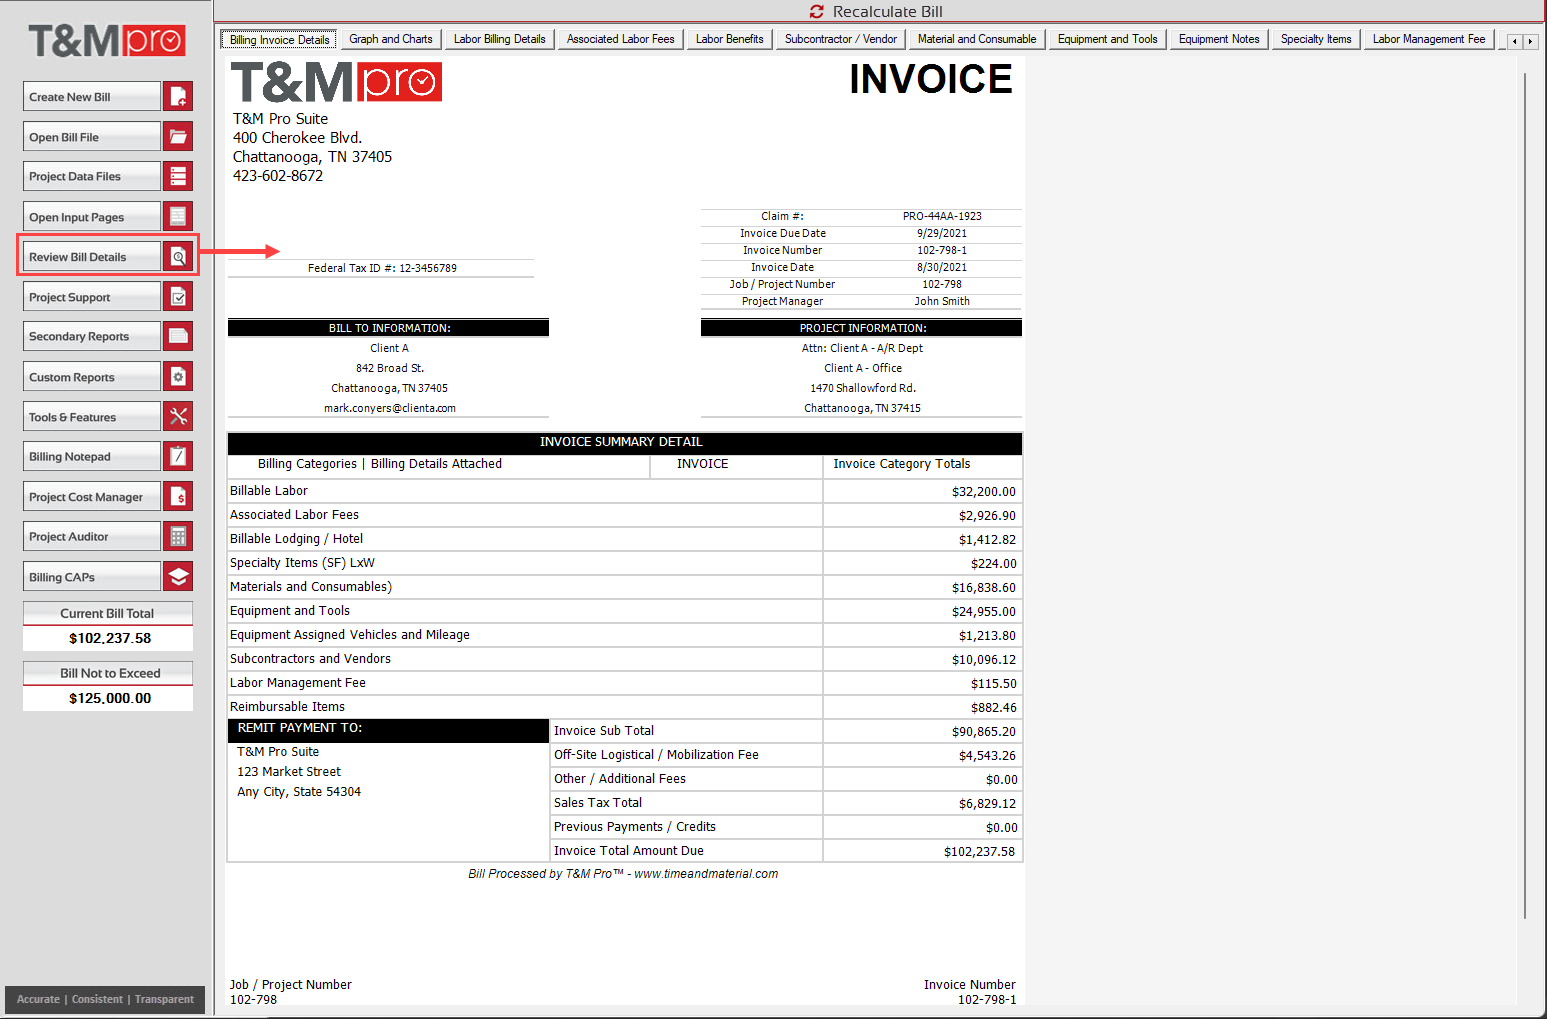Open the Labor Billing Details tab
1547x1019 pixels.
(x=500, y=39)
